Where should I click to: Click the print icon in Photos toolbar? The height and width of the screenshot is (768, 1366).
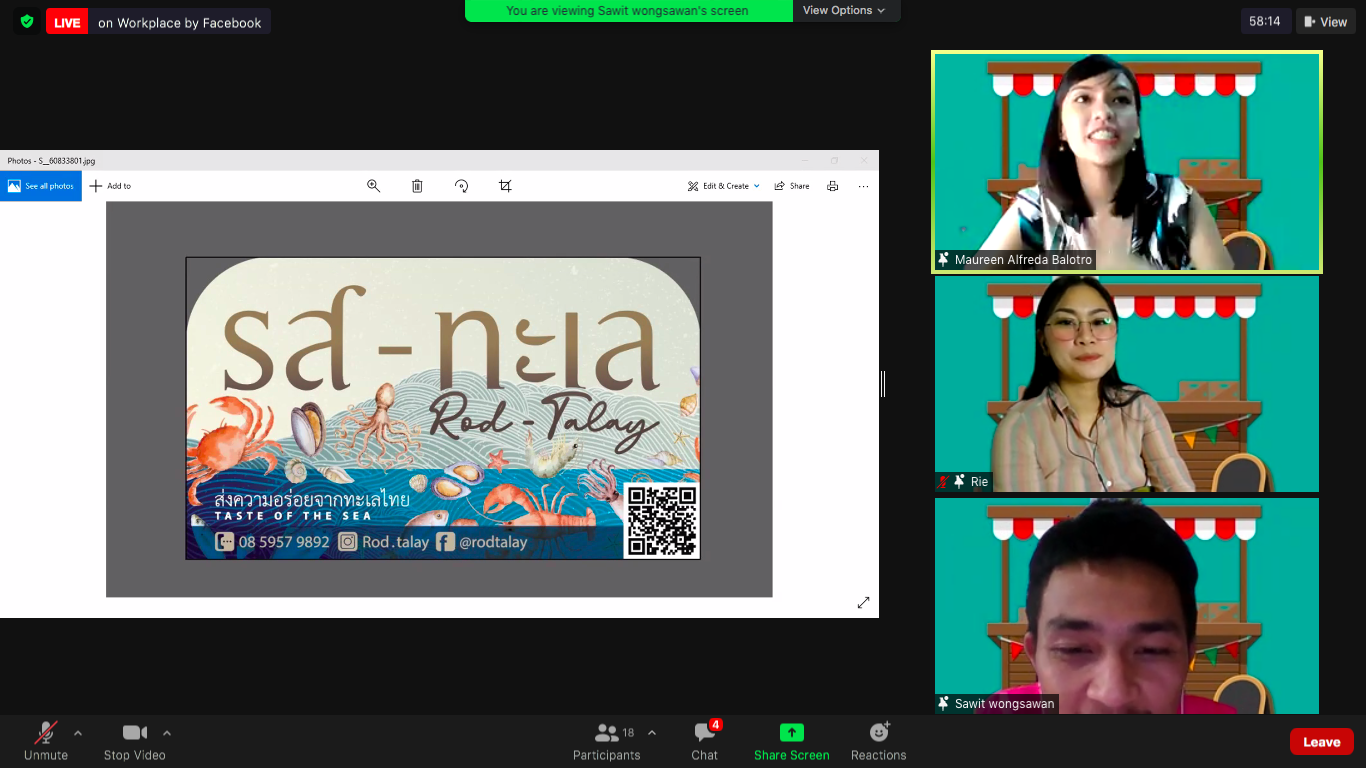click(832, 186)
